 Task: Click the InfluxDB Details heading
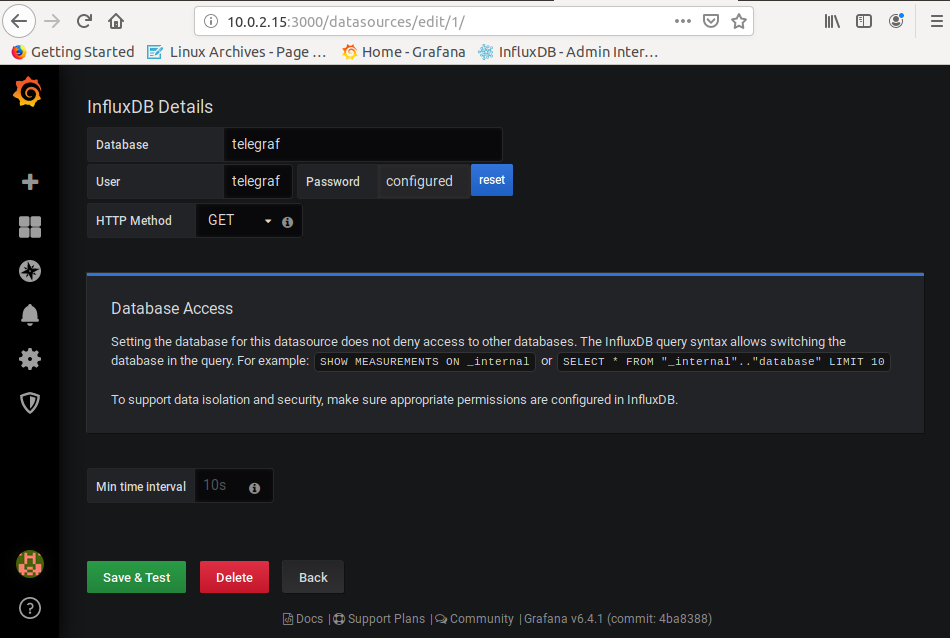pos(150,107)
